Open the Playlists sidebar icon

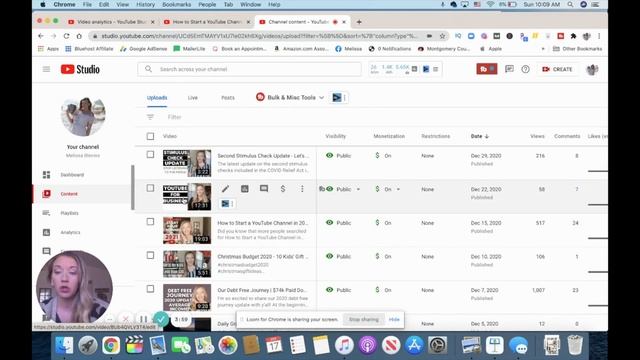[x=47, y=213]
